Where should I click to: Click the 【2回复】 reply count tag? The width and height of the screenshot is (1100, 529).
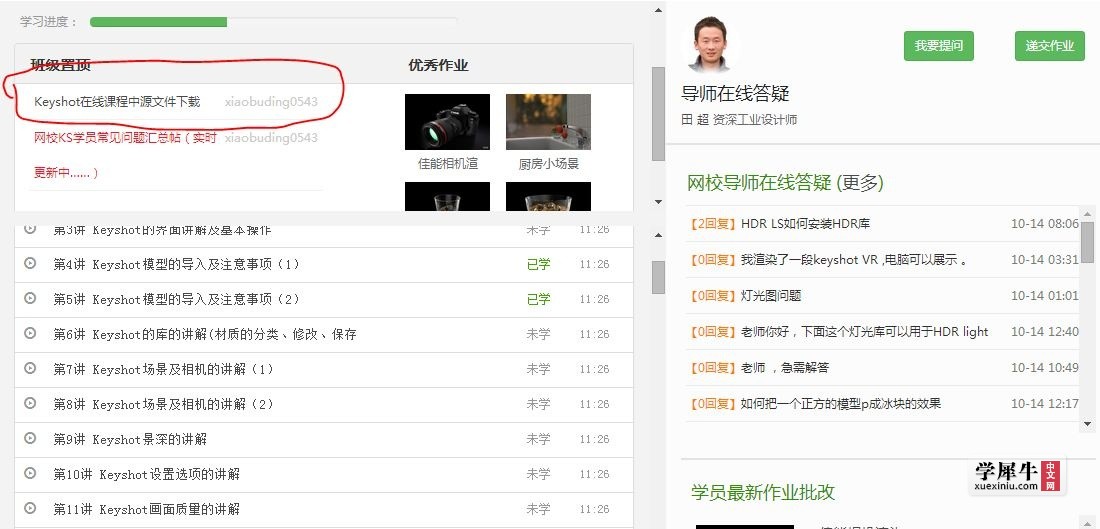[x=713, y=224]
